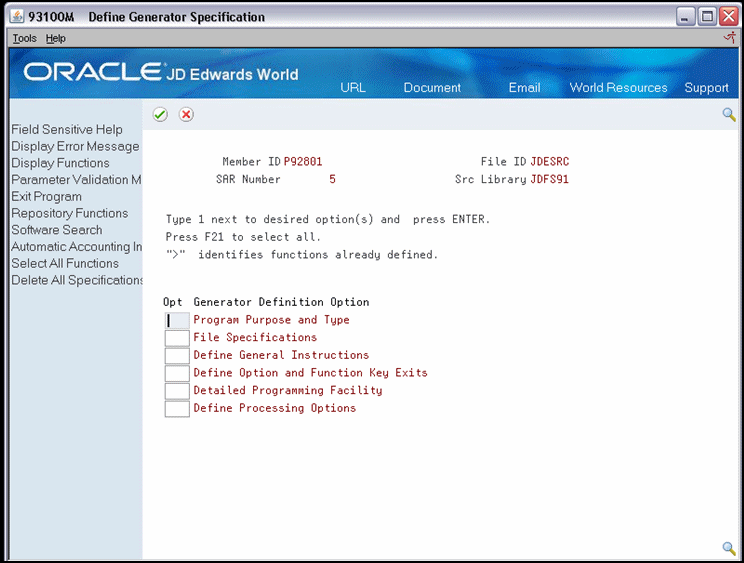Click the Detailed Programming Facility text

[288, 390]
